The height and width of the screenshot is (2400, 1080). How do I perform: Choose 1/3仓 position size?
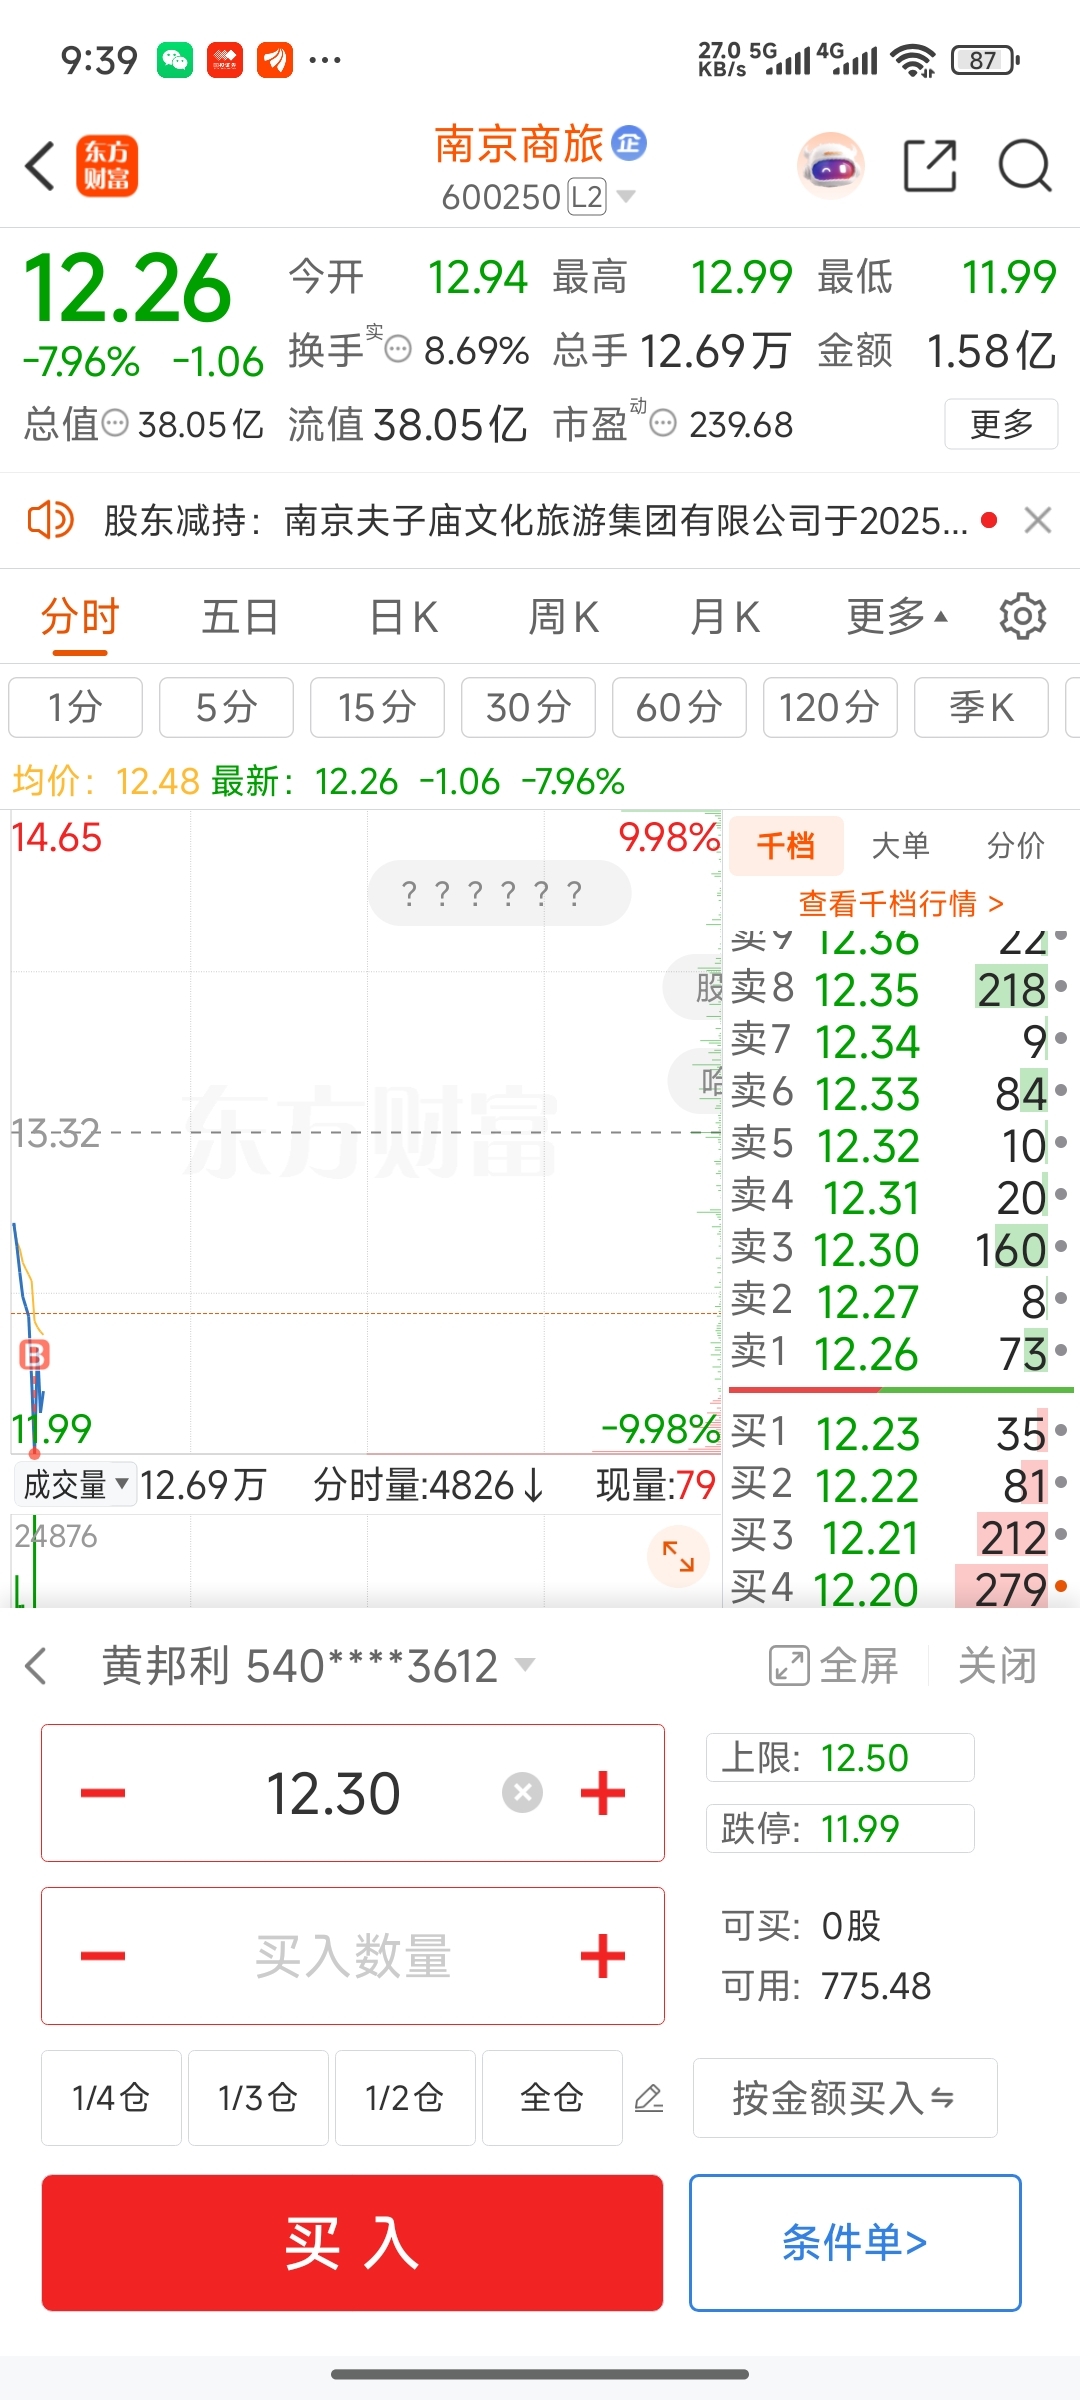[258, 2097]
